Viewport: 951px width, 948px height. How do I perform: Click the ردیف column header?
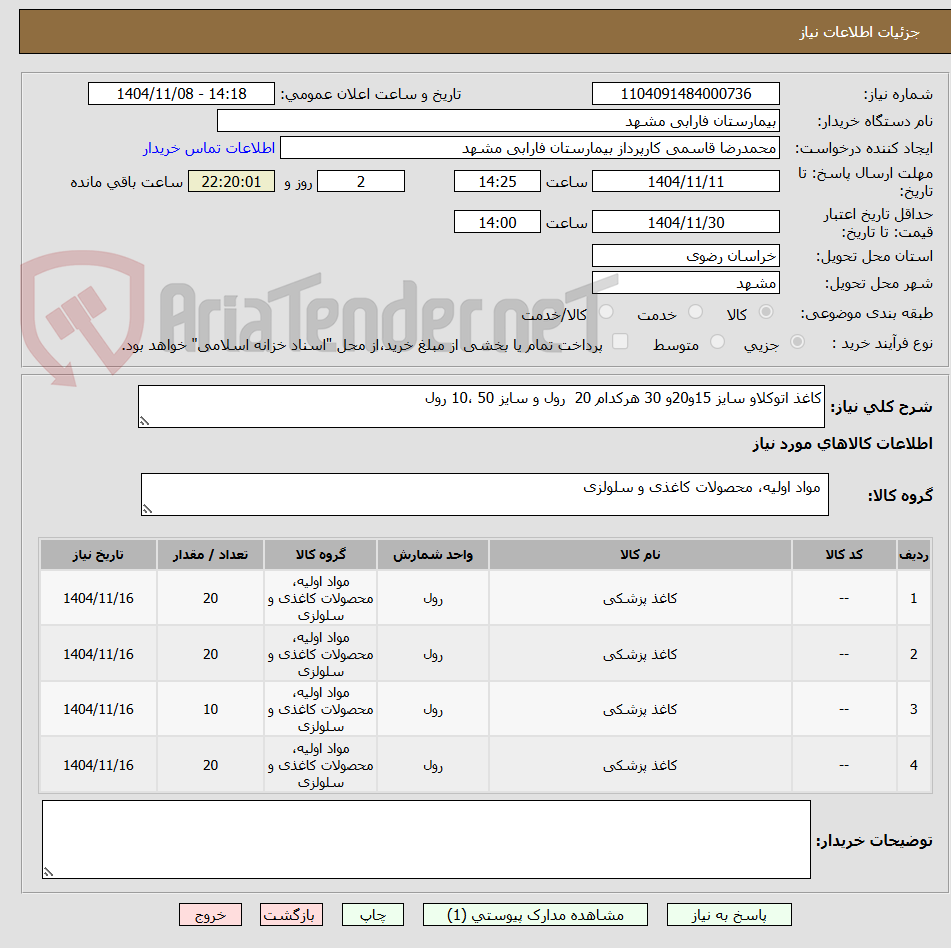913,554
